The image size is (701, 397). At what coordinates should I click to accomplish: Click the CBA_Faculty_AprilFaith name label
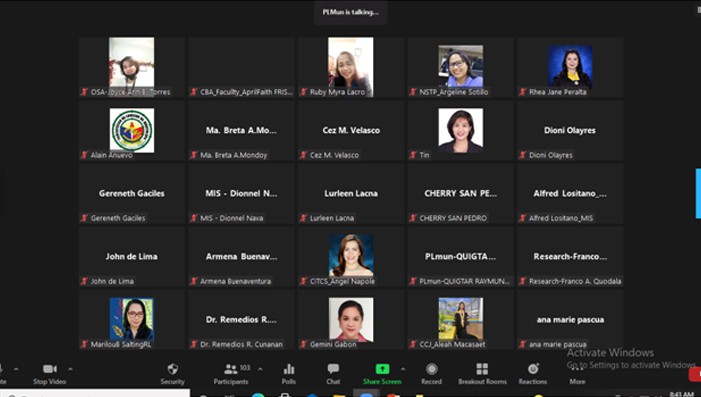(246, 92)
